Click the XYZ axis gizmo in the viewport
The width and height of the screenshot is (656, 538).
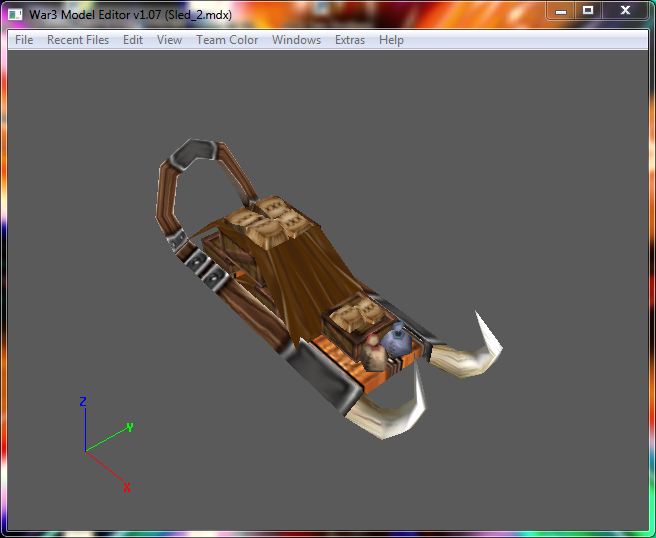click(107, 444)
